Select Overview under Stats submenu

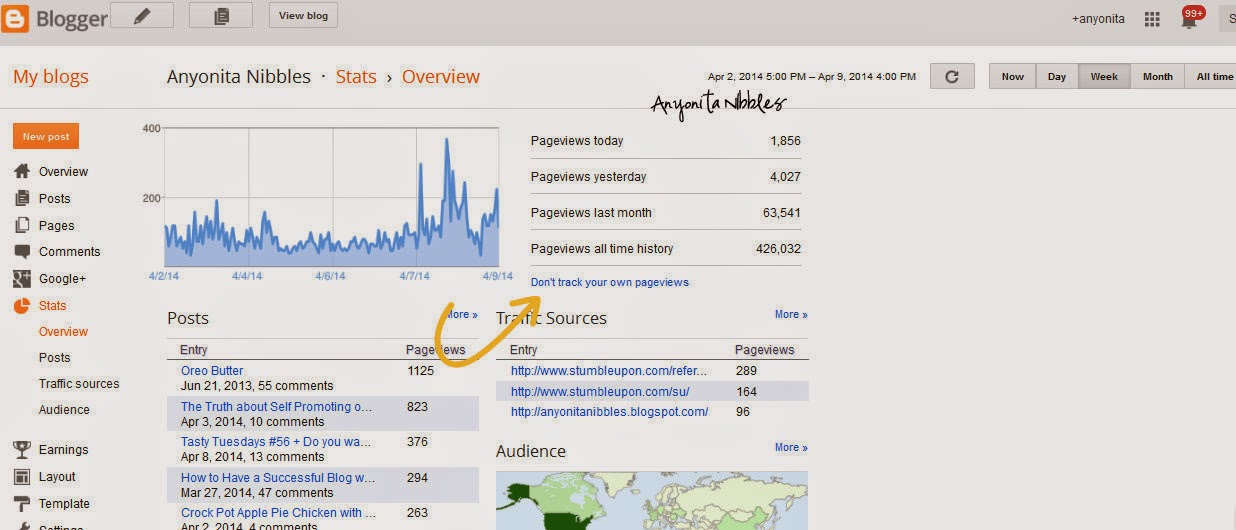coord(63,332)
